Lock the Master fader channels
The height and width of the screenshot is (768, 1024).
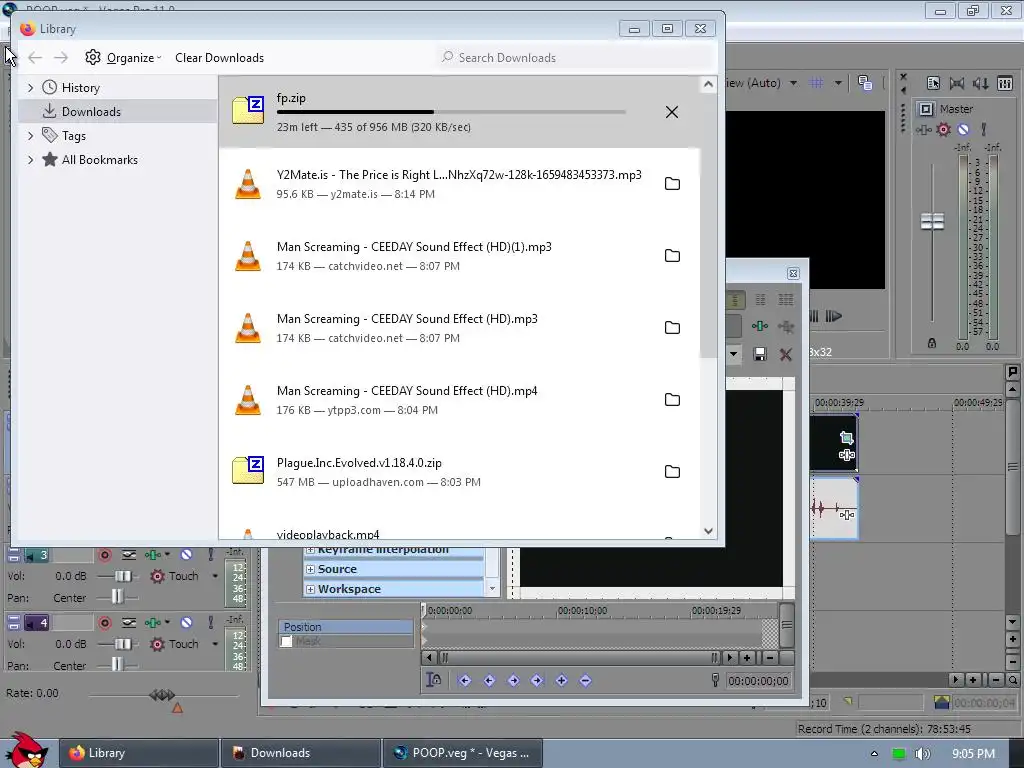(x=932, y=343)
